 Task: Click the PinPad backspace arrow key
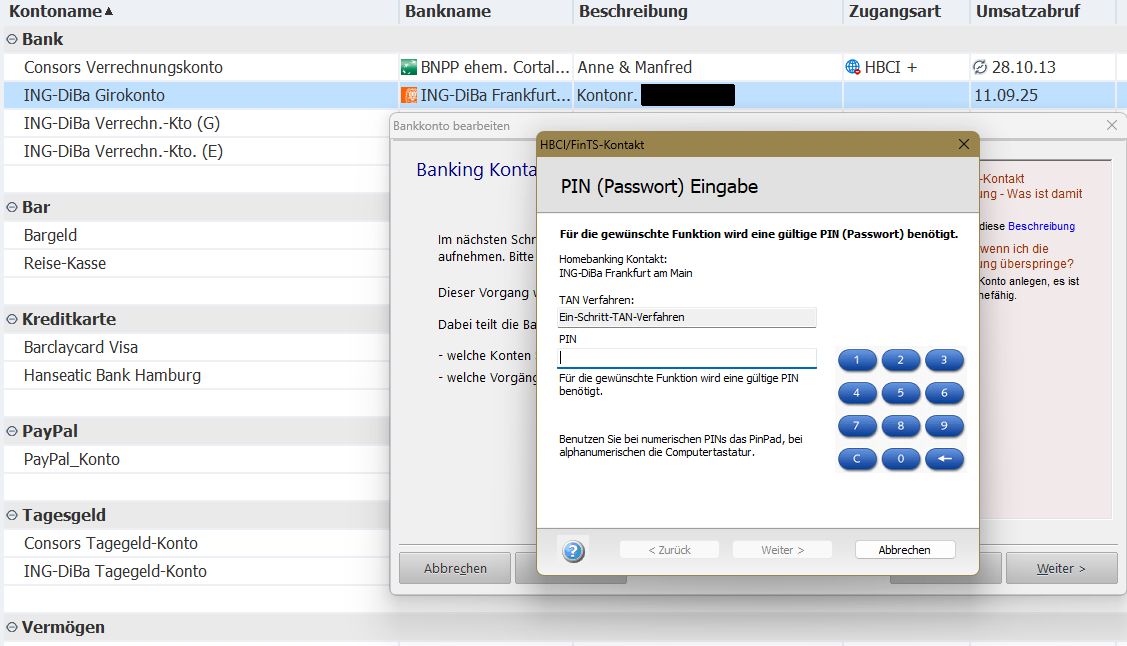click(944, 458)
